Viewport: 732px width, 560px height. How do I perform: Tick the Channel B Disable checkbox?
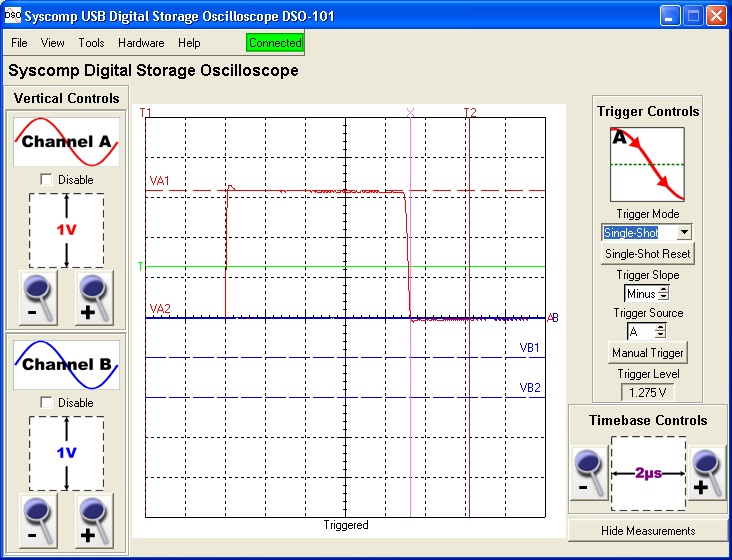point(46,402)
